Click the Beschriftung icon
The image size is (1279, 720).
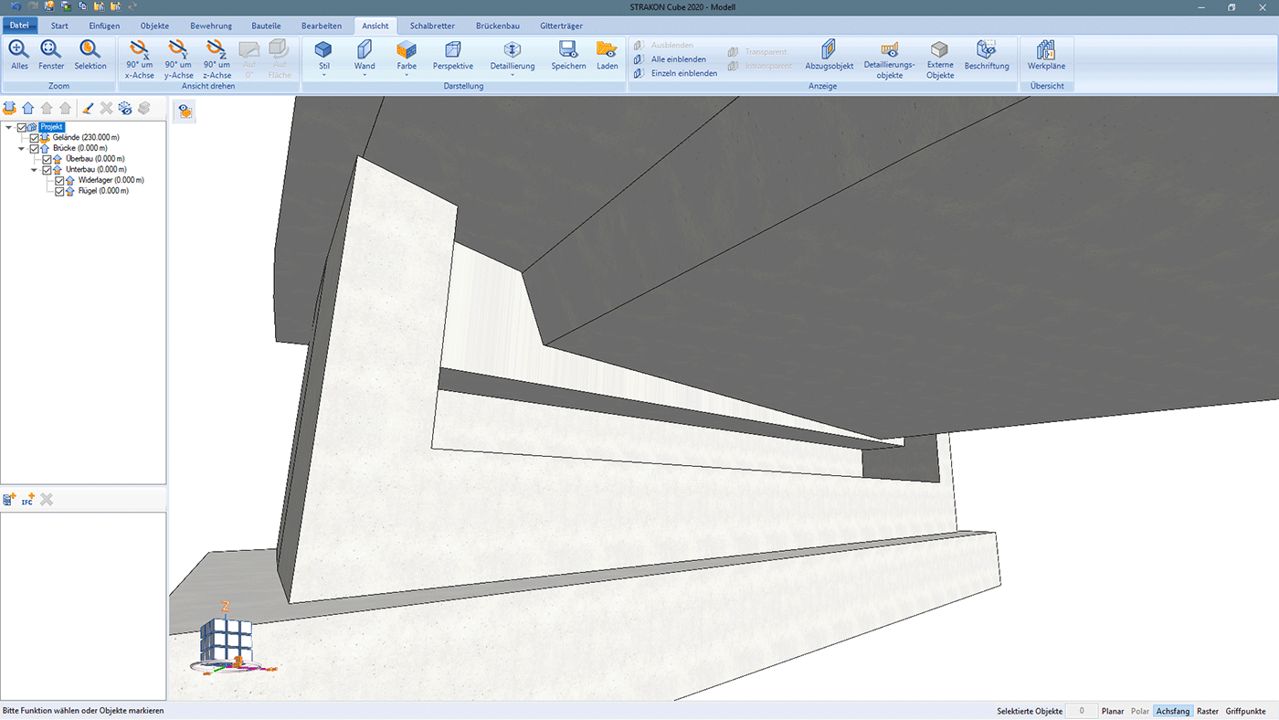point(986,54)
